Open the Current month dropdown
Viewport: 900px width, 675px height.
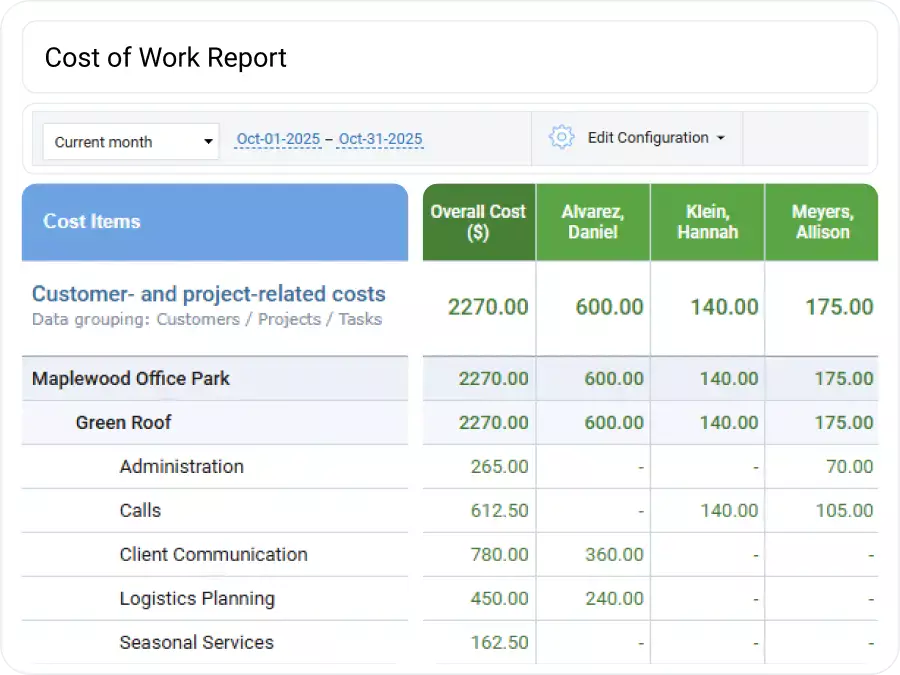[x=131, y=142]
